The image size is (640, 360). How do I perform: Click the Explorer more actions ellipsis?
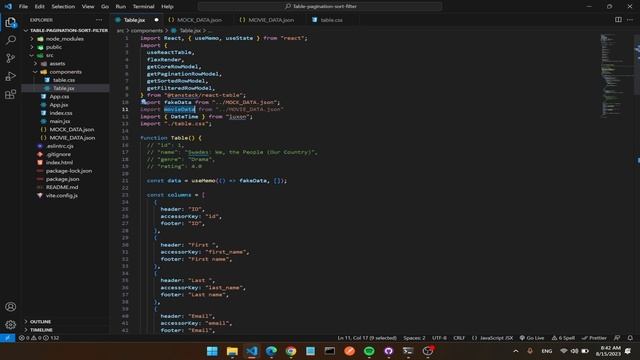(x=99, y=20)
